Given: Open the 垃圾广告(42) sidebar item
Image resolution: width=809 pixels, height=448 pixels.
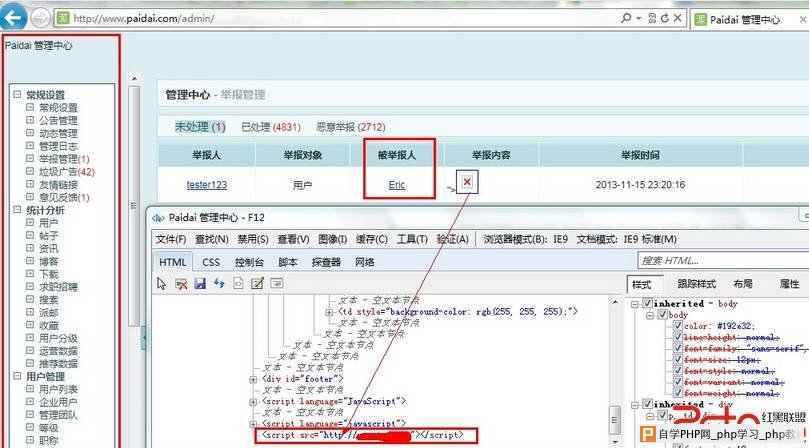Looking at the screenshot, I should tap(67, 172).
